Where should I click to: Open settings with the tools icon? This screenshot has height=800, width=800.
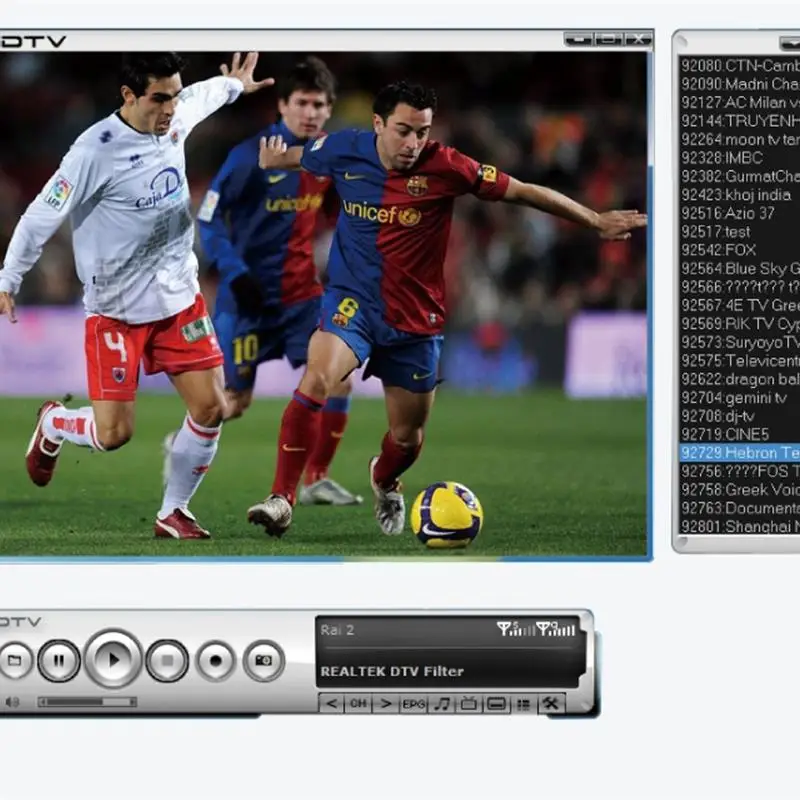(x=551, y=704)
